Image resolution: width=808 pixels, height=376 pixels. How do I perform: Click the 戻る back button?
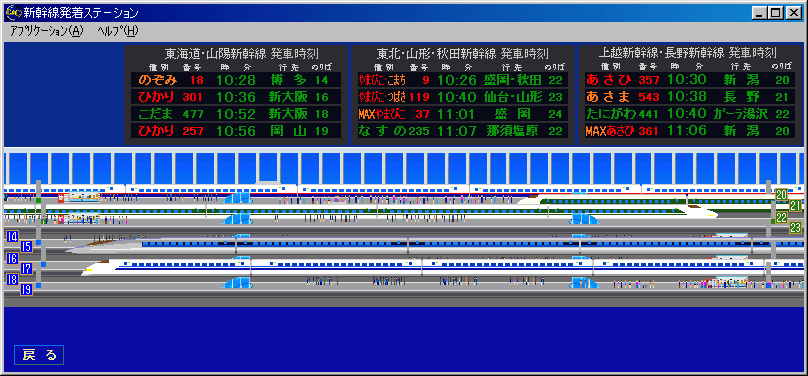[x=39, y=355]
